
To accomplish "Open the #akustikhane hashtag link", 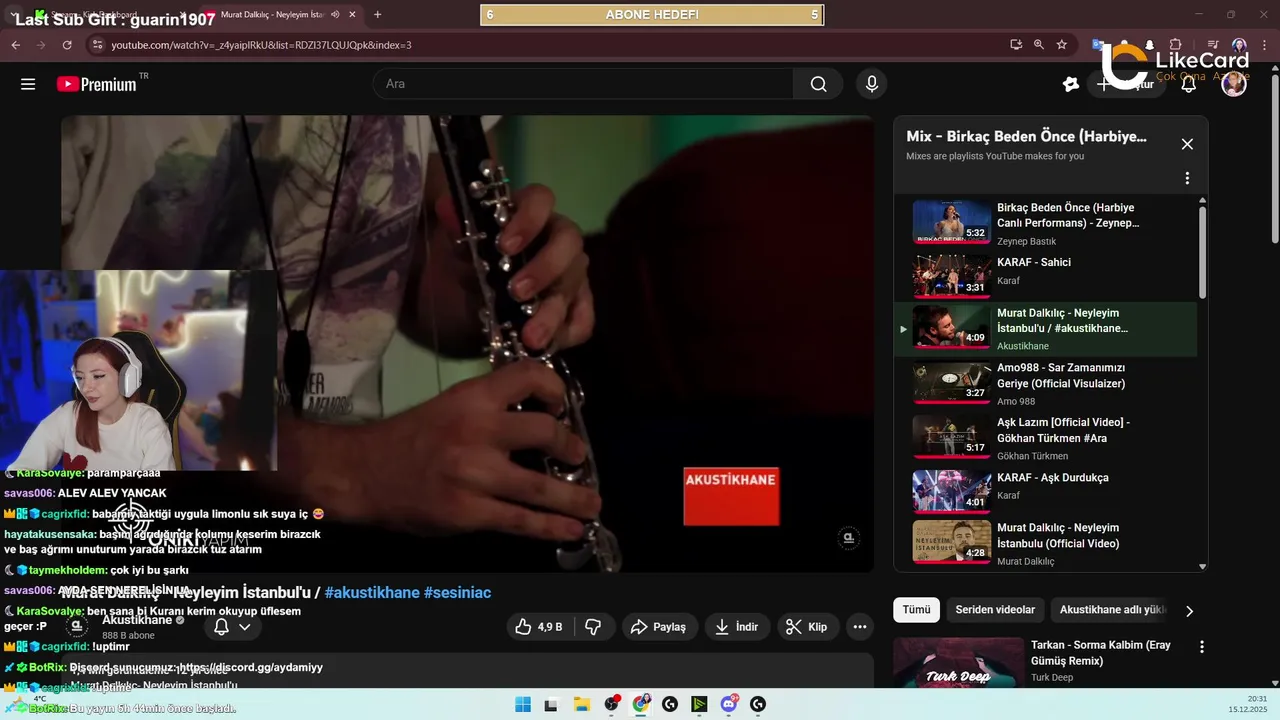I will pos(372,593).
